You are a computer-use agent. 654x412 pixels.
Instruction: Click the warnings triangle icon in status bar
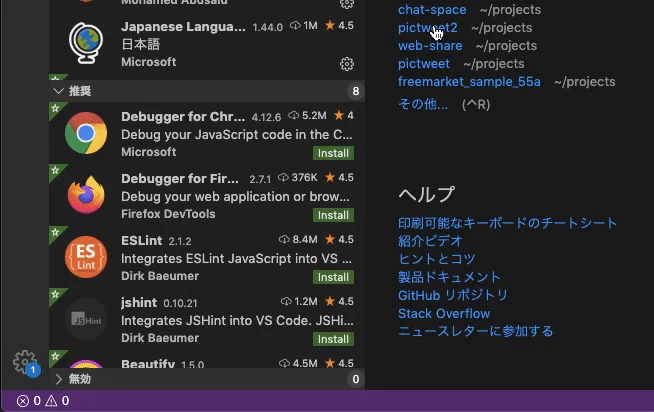51,401
